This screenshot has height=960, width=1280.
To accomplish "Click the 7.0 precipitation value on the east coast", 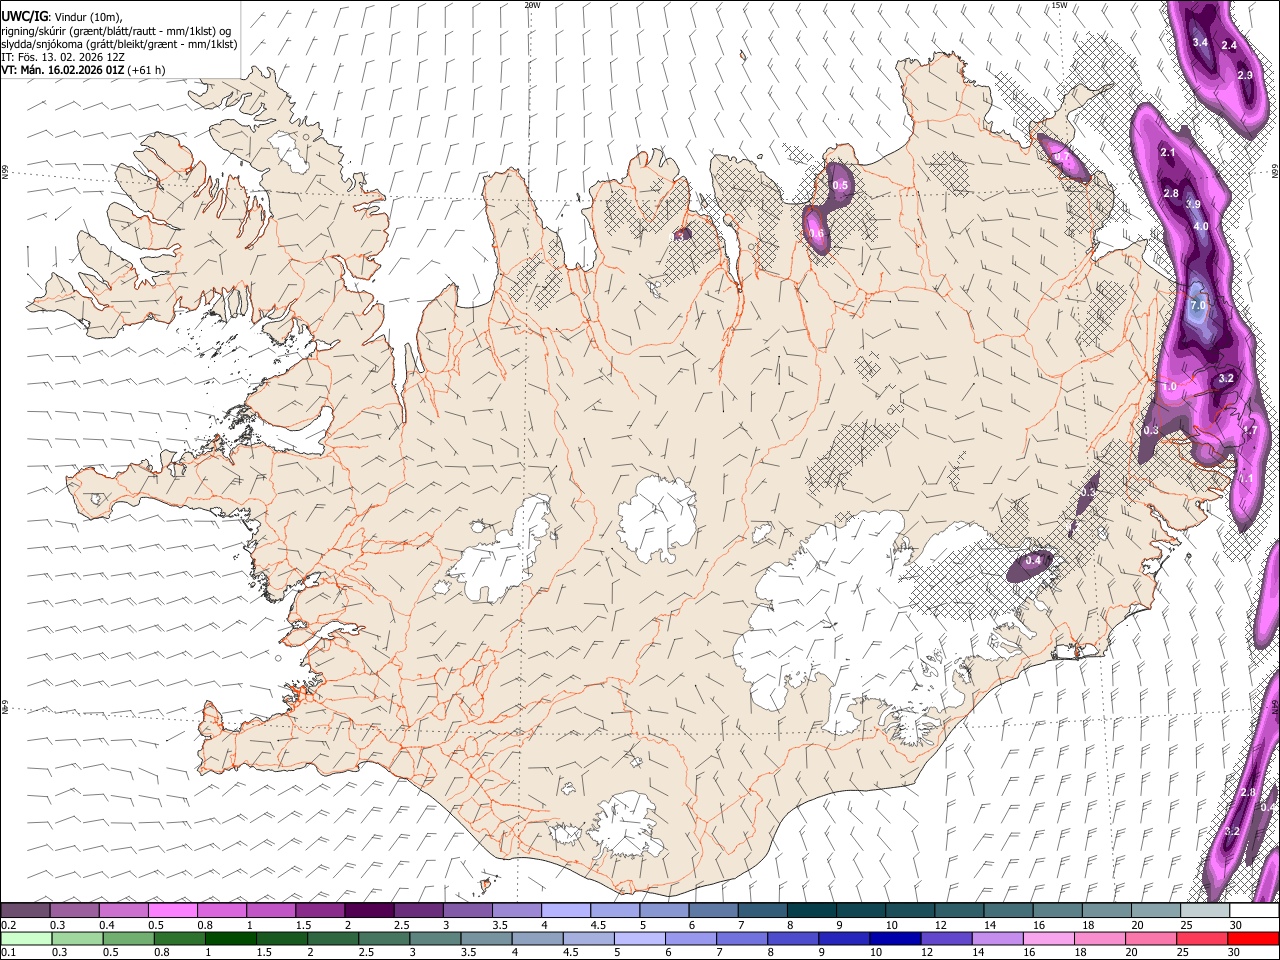I will click(x=1199, y=304).
